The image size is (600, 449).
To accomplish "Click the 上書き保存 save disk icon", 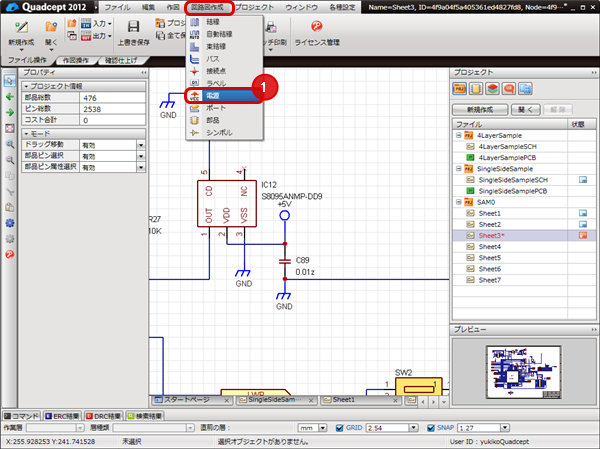I will click(133, 27).
